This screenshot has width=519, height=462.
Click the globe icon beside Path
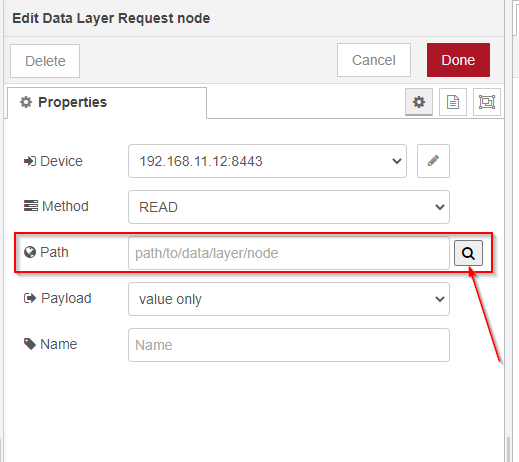pos(30,252)
